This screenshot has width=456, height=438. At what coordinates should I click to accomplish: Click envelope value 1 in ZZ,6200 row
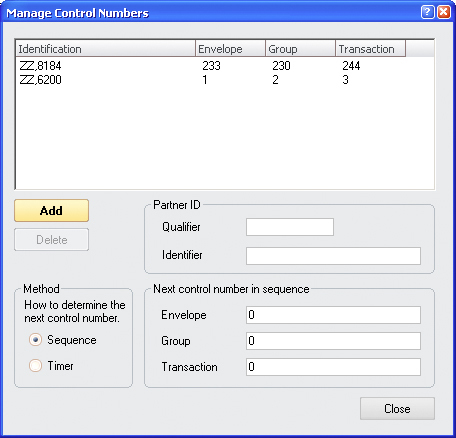click(205, 80)
